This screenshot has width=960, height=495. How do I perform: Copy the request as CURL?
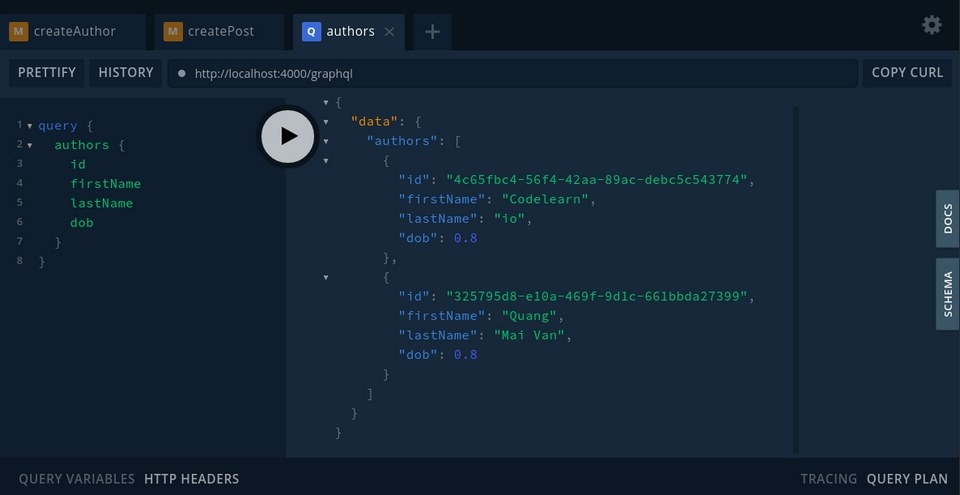point(907,73)
